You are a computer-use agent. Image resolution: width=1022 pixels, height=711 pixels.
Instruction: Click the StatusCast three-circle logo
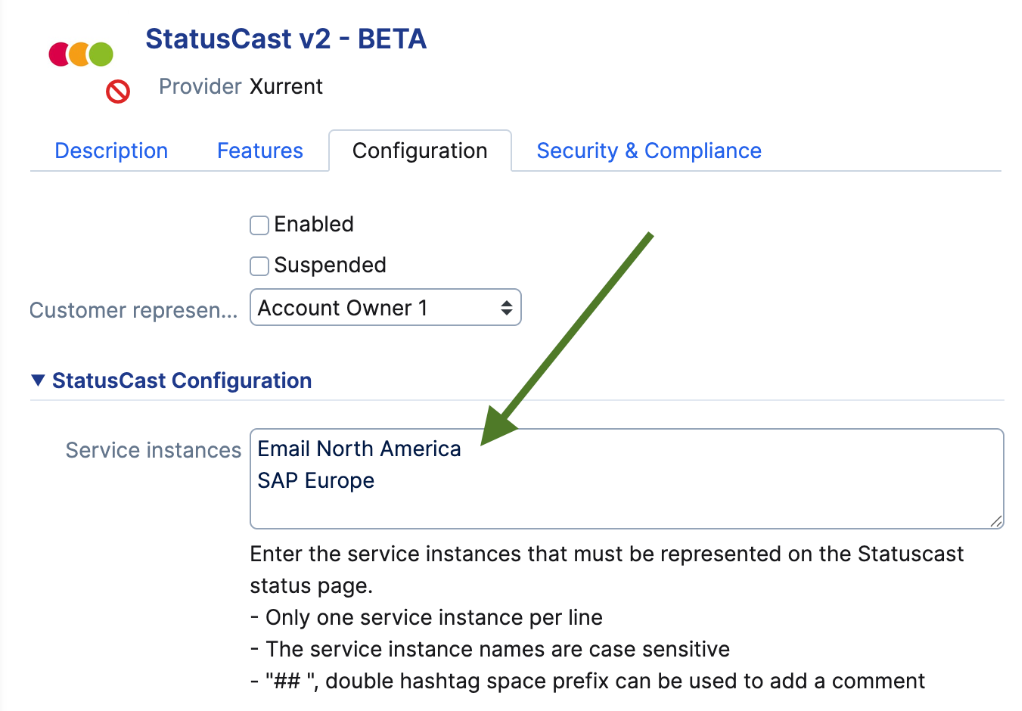[81, 54]
